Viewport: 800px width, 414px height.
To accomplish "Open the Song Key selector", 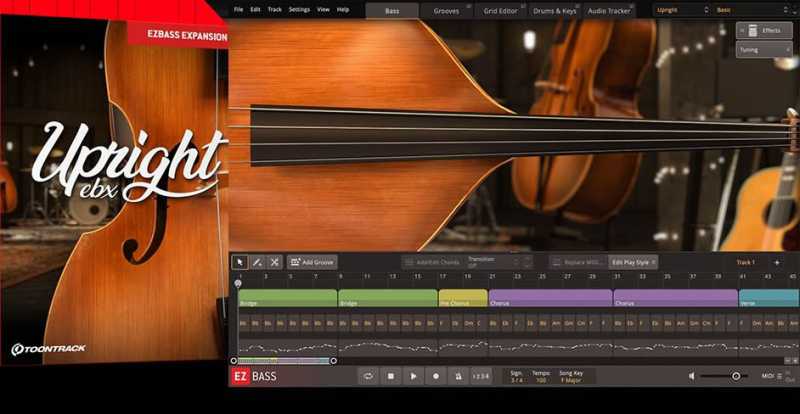I will click(571, 377).
